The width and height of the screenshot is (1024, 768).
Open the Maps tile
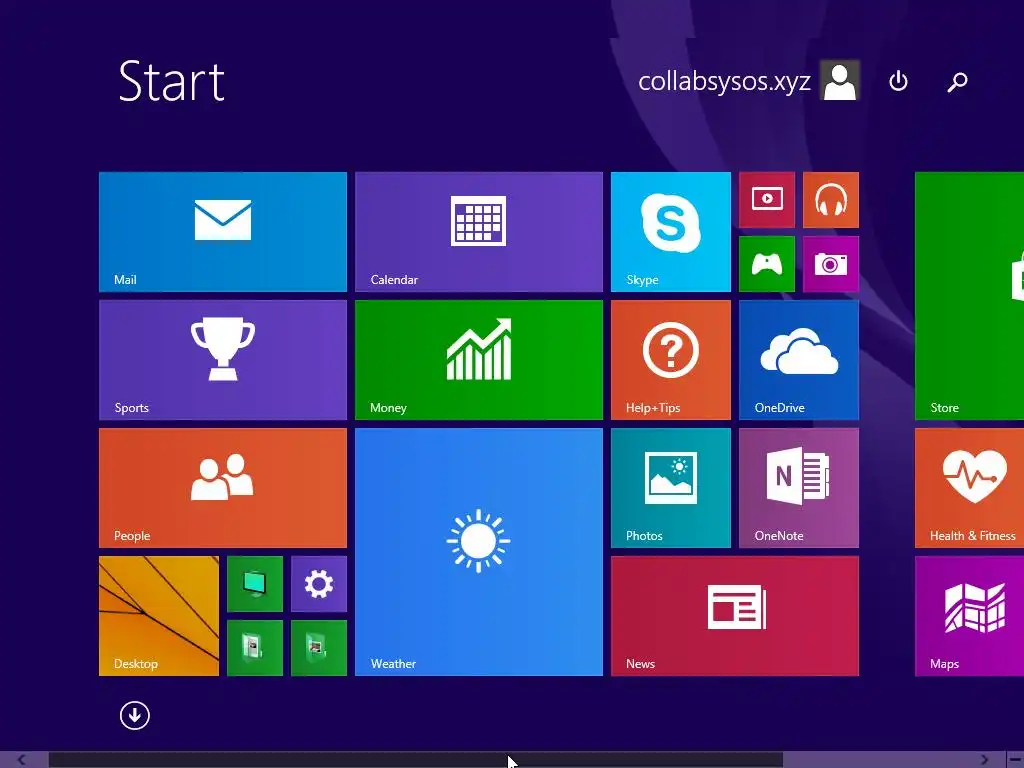pyautogui.click(x=969, y=616)
